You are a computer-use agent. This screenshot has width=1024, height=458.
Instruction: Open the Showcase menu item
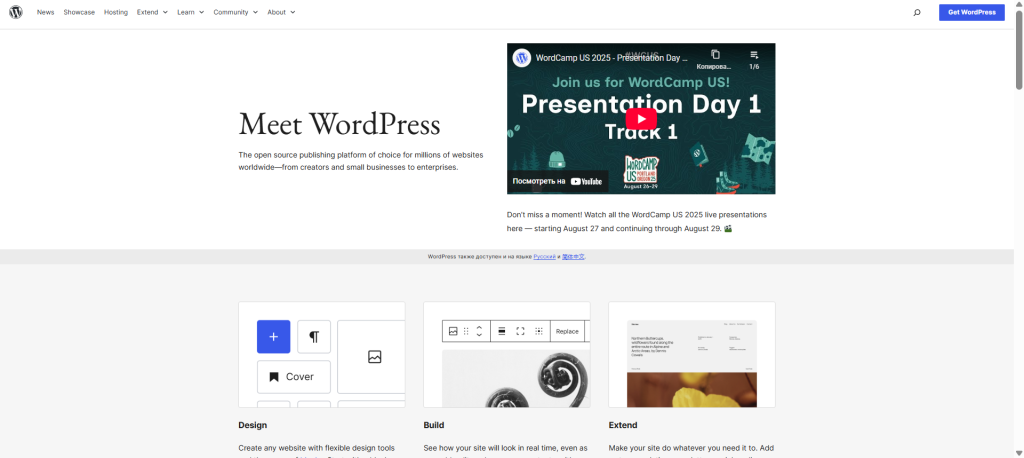[79, 13]
